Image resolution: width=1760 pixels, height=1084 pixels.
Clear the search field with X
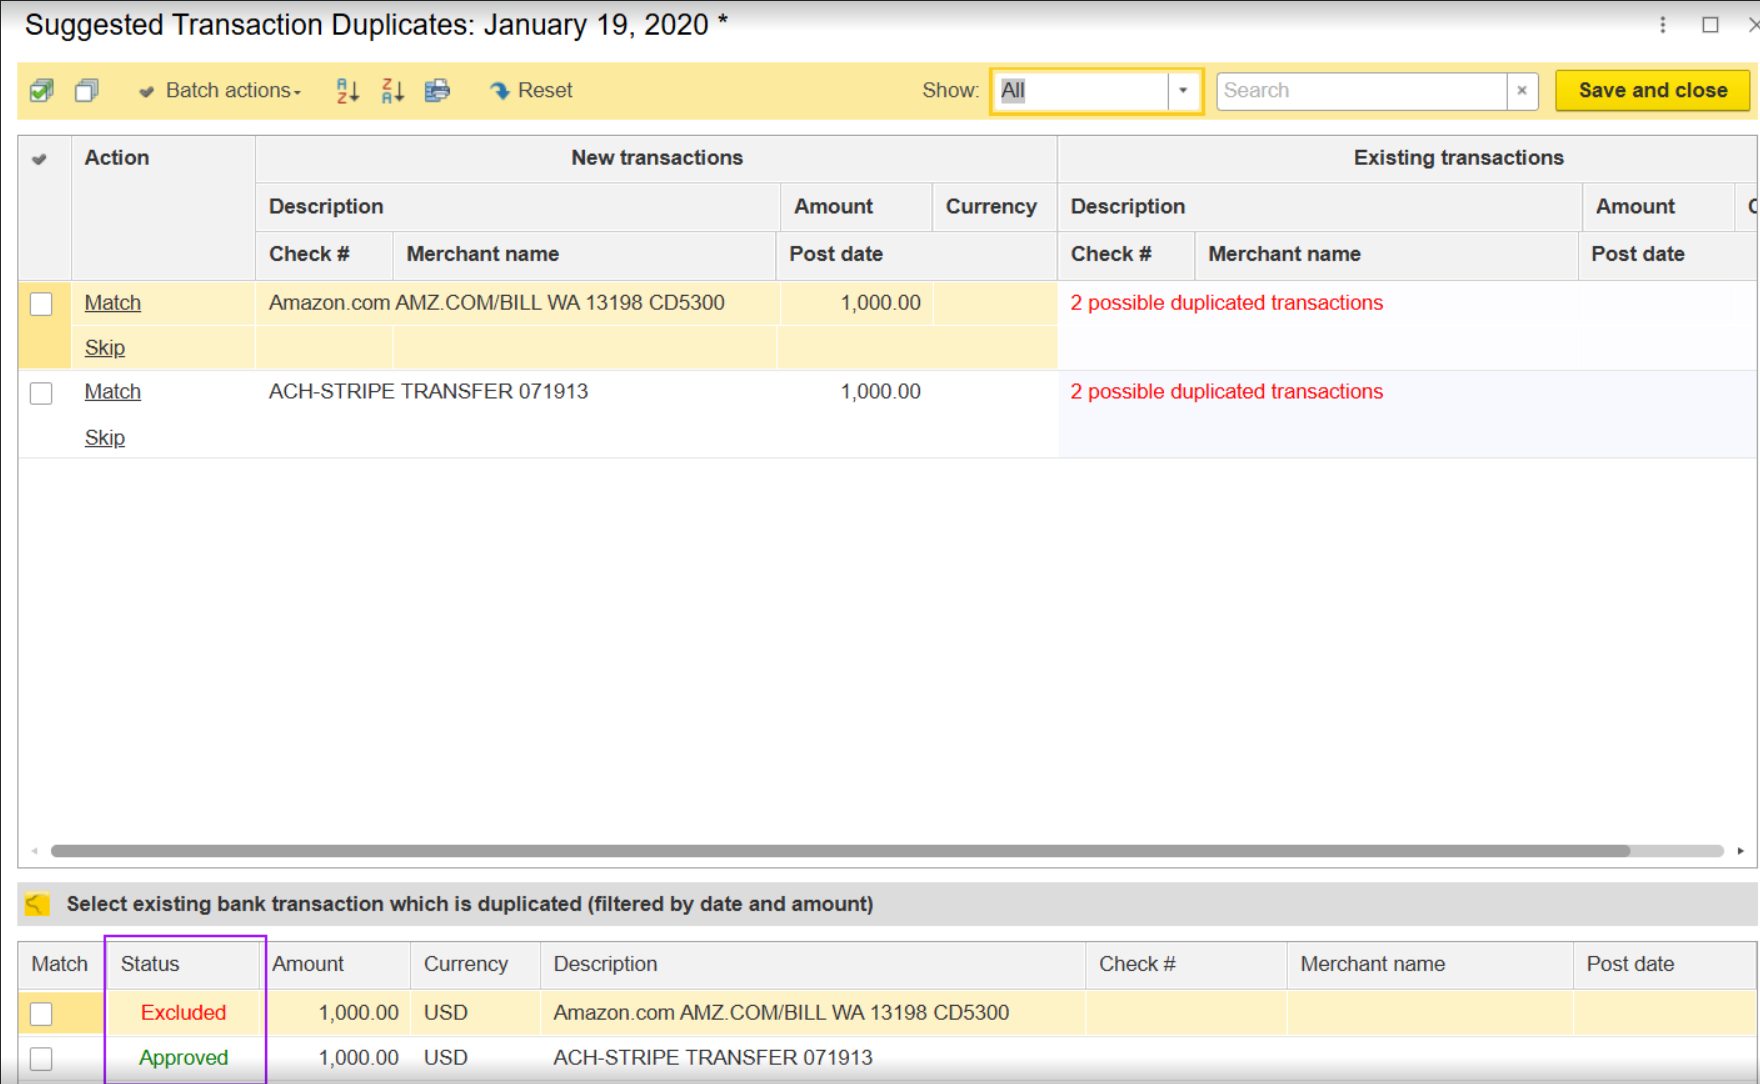tap(1521, 91)
